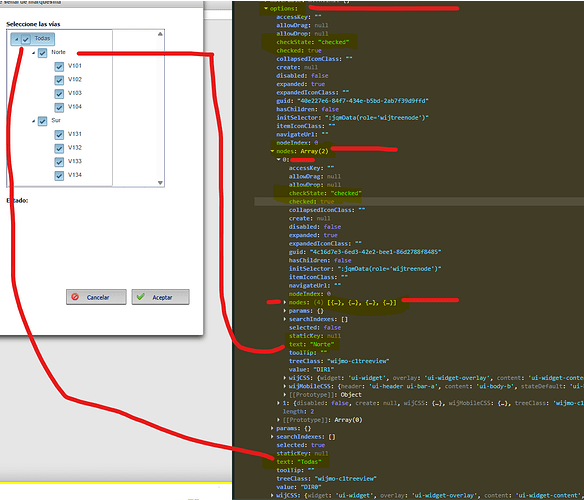Viewport: 584px width, 500px height.
Task: Uncheck the V101 checkbox
Action: 59,67
